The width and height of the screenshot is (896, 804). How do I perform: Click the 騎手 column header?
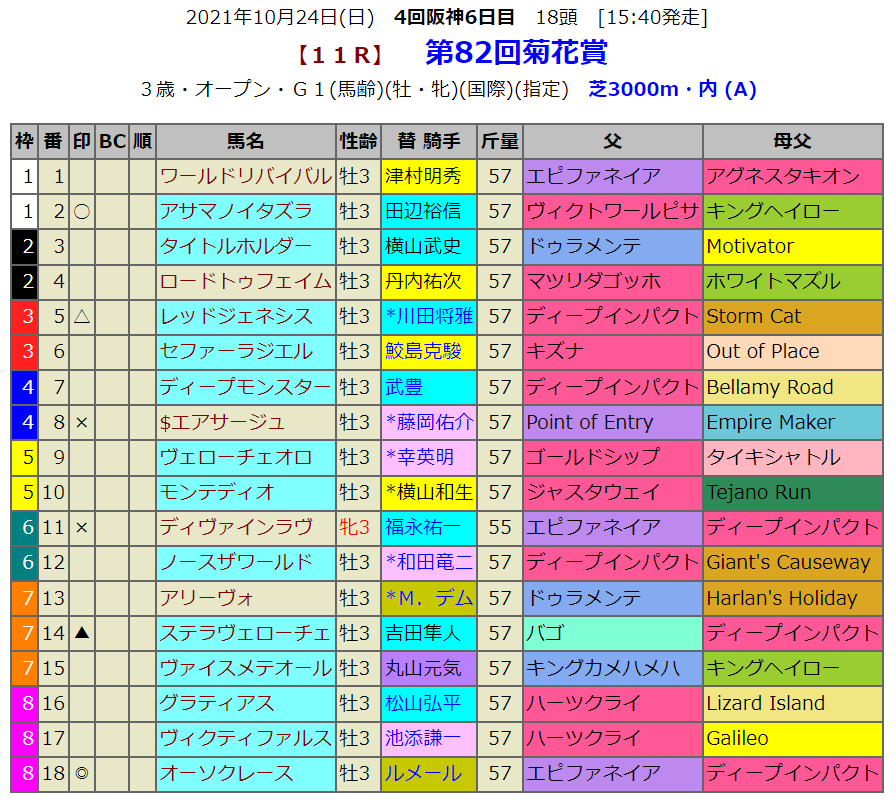point(428,141)
